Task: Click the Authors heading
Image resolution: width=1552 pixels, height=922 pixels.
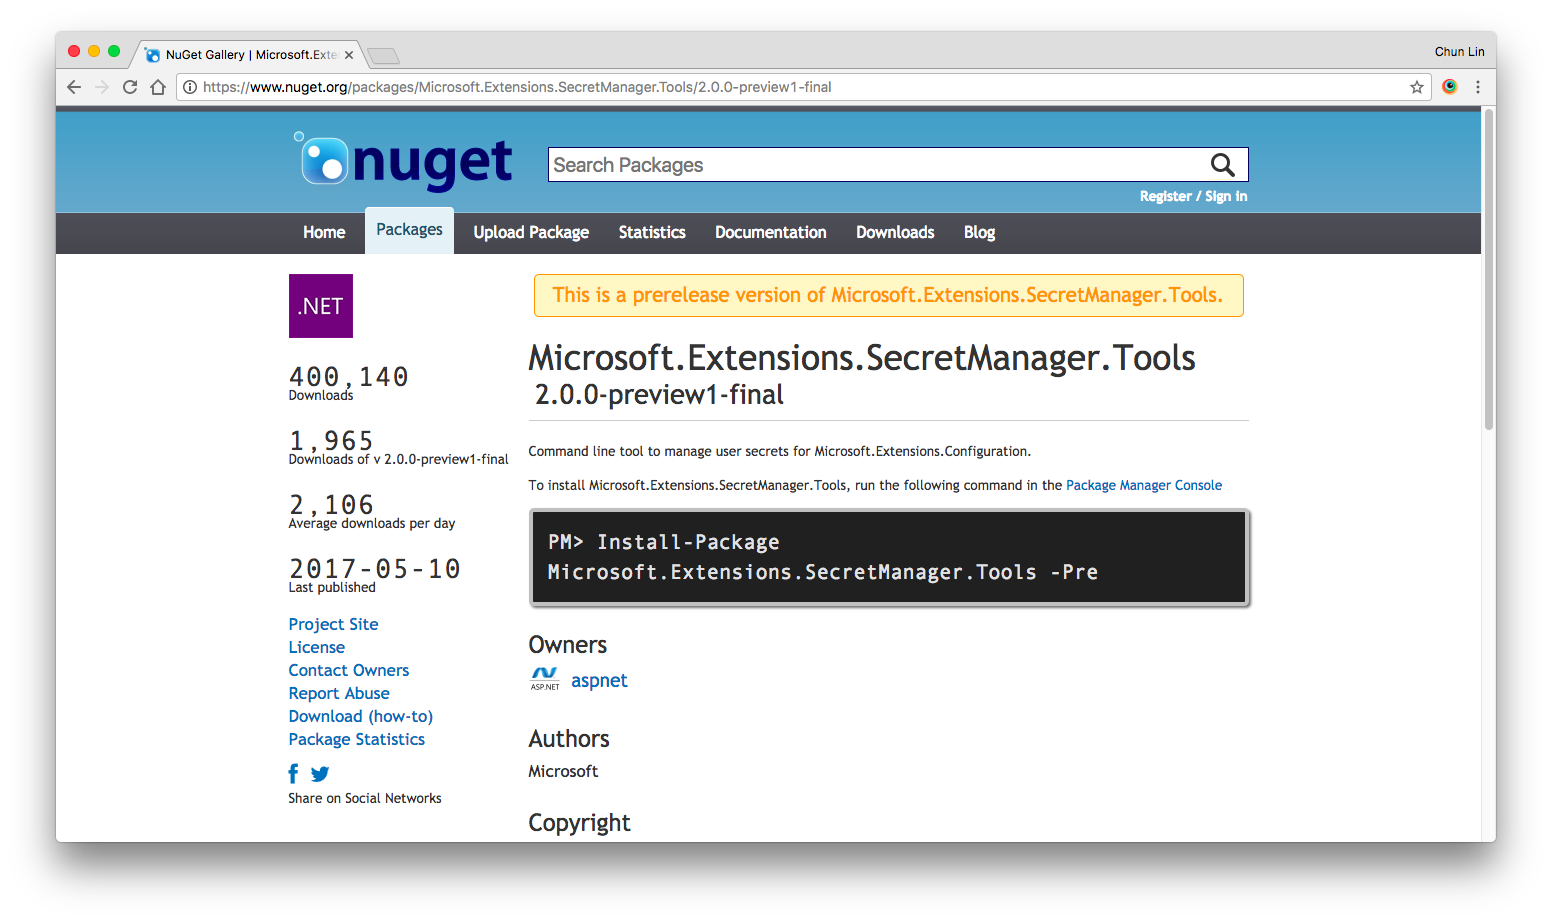Action: click(x=569, y=739)
